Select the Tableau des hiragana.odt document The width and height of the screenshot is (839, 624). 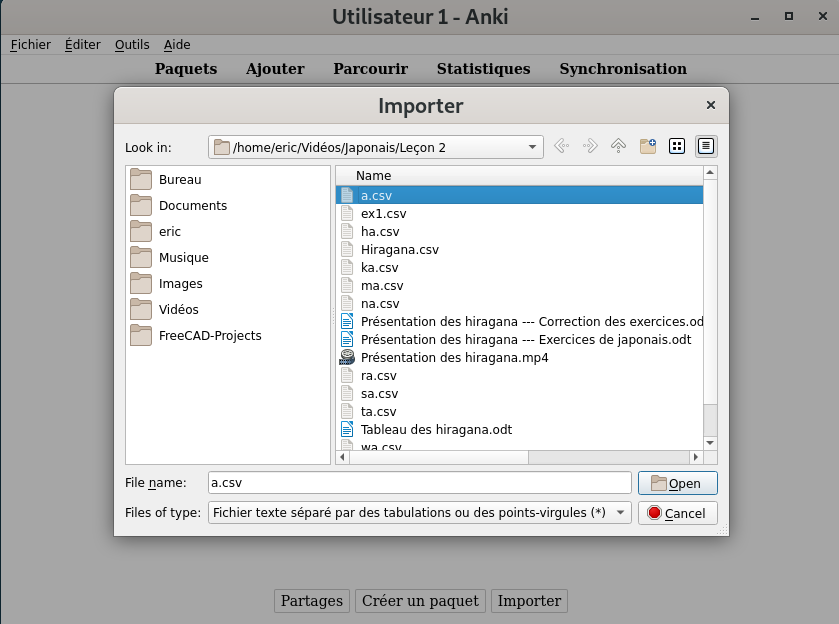point(436,430)
